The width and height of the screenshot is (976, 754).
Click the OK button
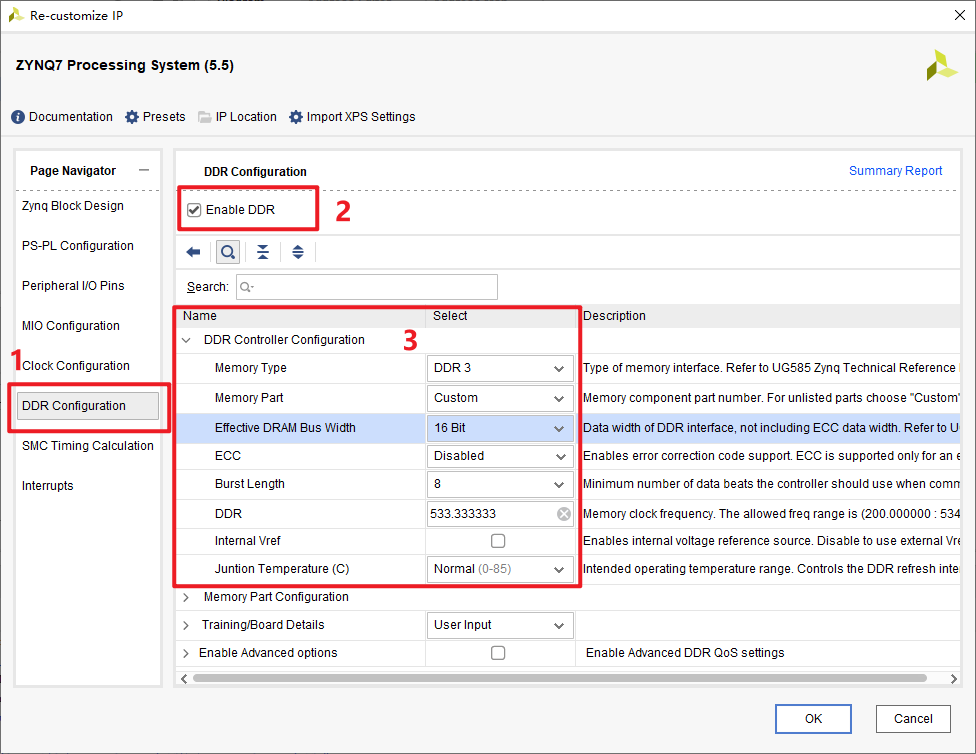pyautogui.click(x=813, y=719)
